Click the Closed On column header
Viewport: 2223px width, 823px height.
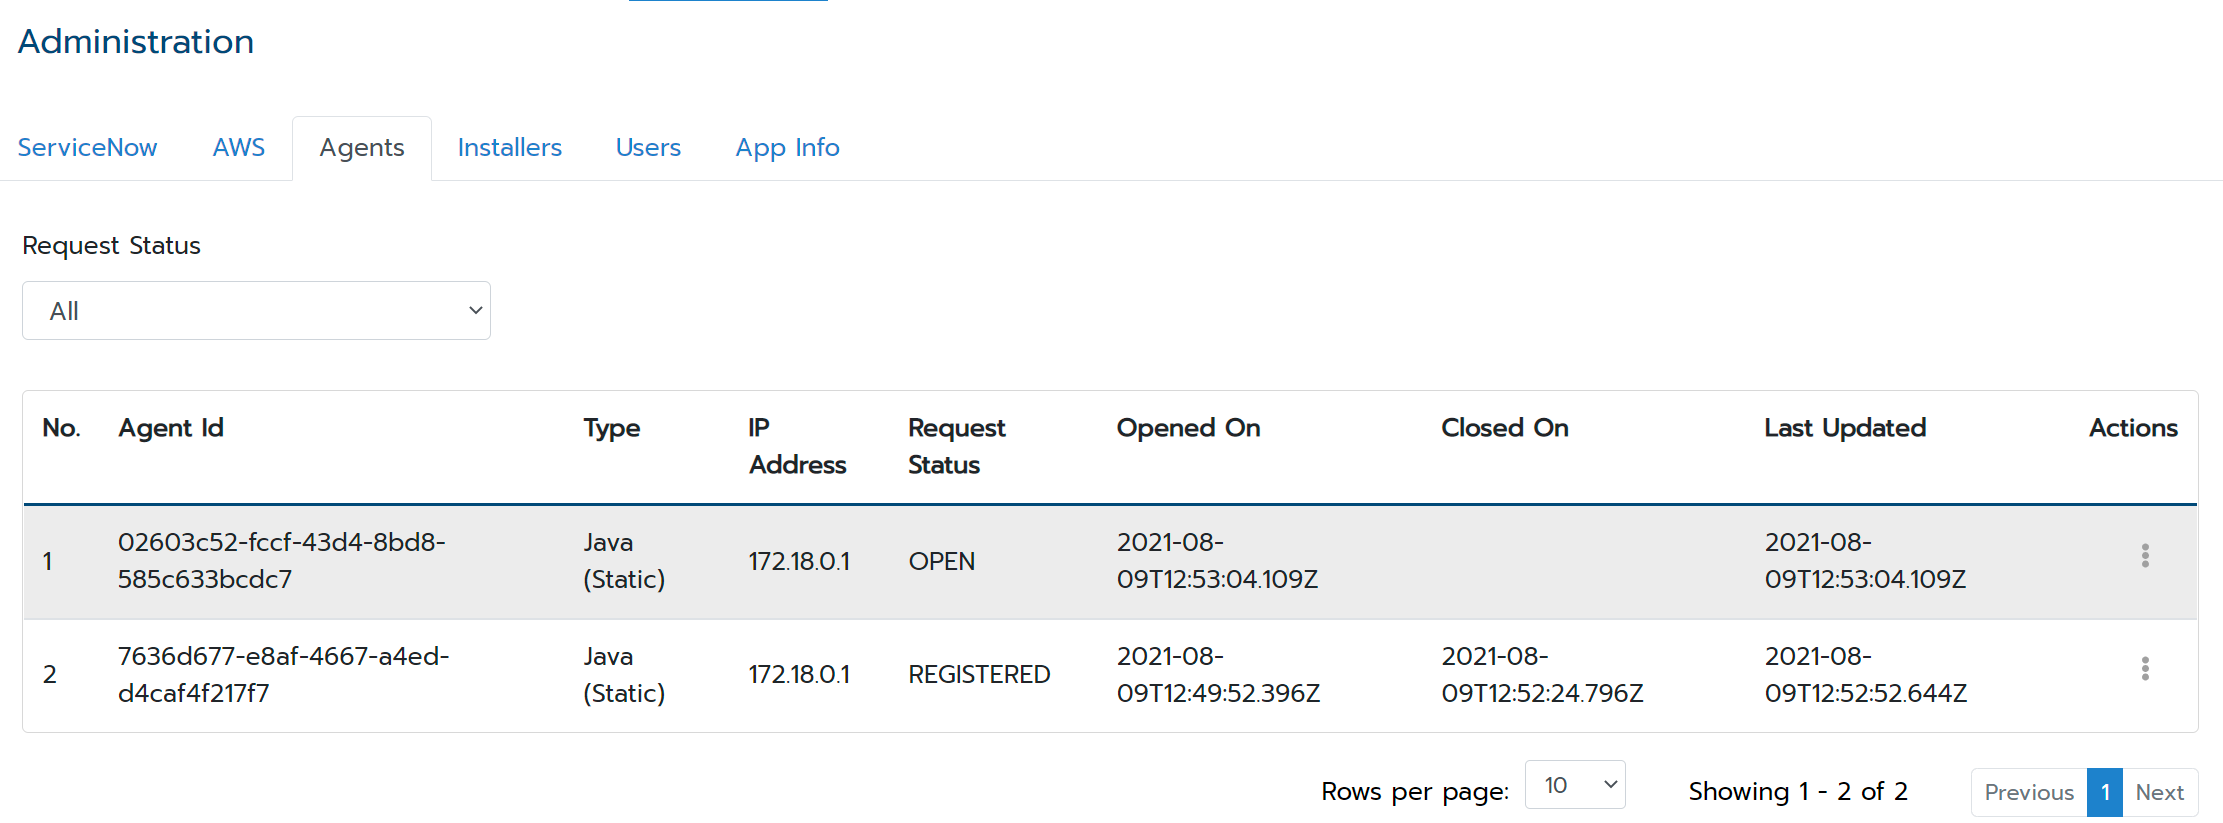coord(1505,428)
